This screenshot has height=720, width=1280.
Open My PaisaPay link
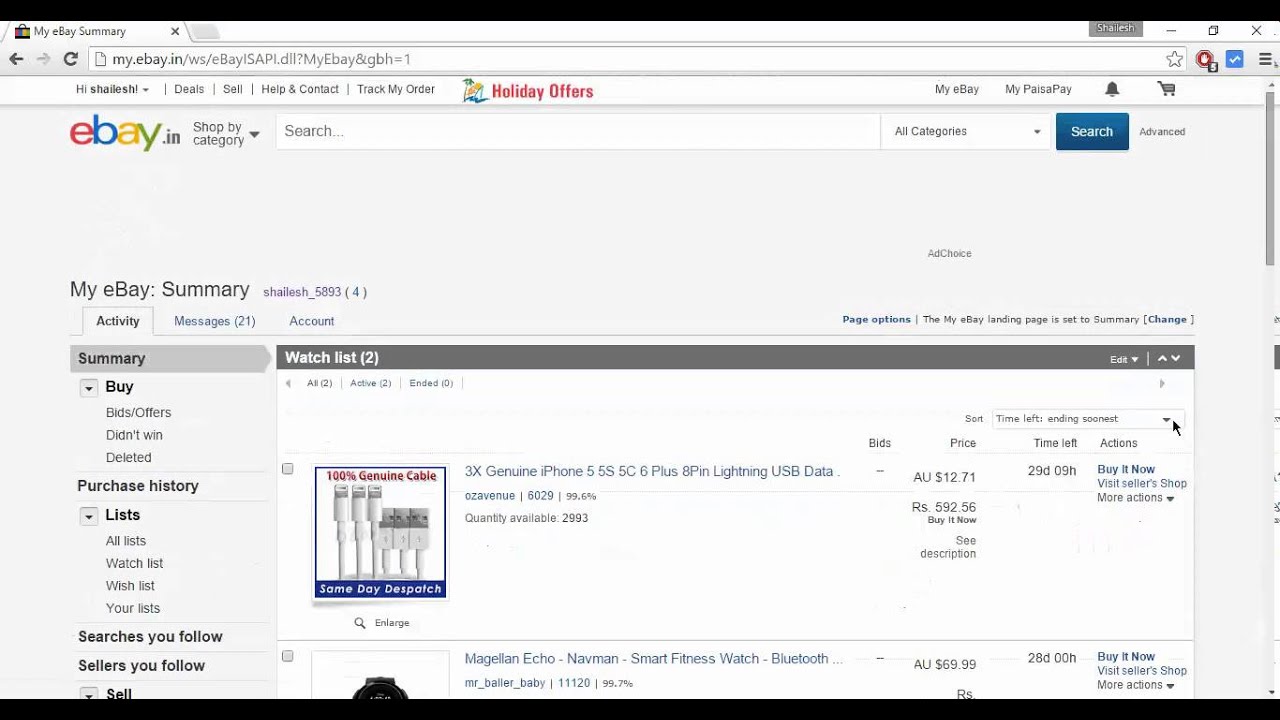pyautogui.click(x=1038, y=89)
